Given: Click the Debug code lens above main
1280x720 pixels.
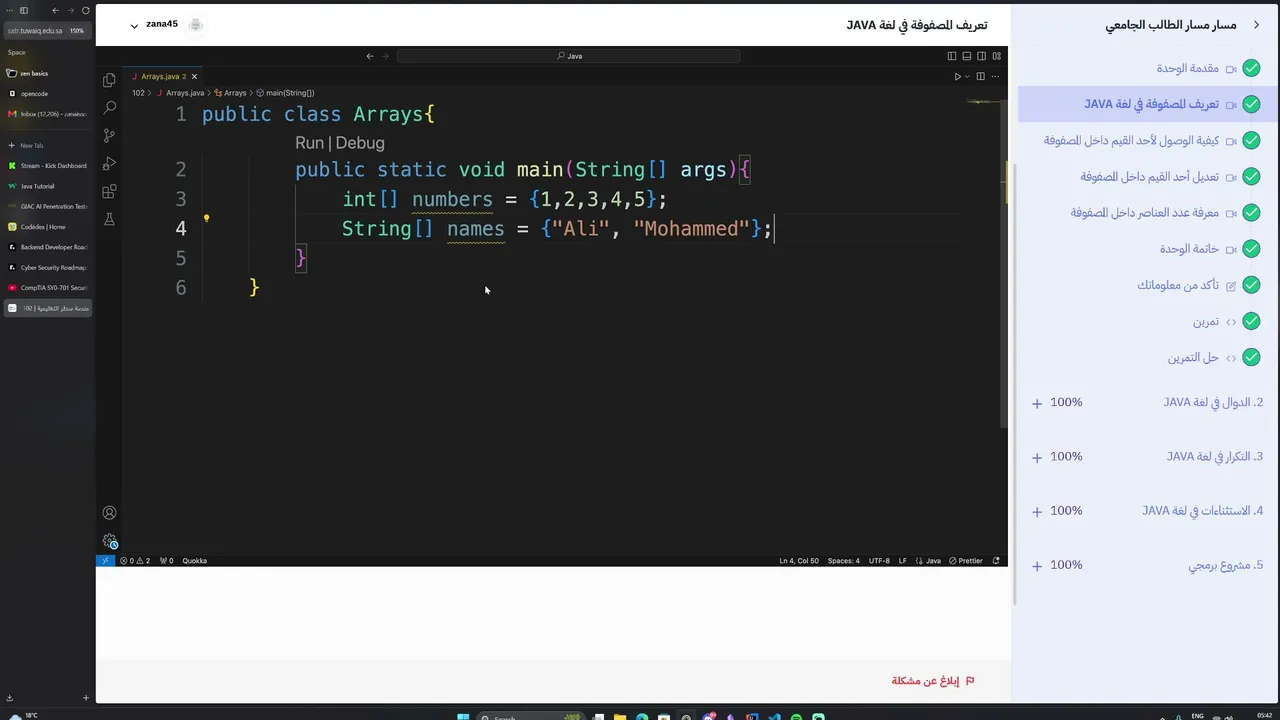Looking at the screenshot, I should (360, 143).
